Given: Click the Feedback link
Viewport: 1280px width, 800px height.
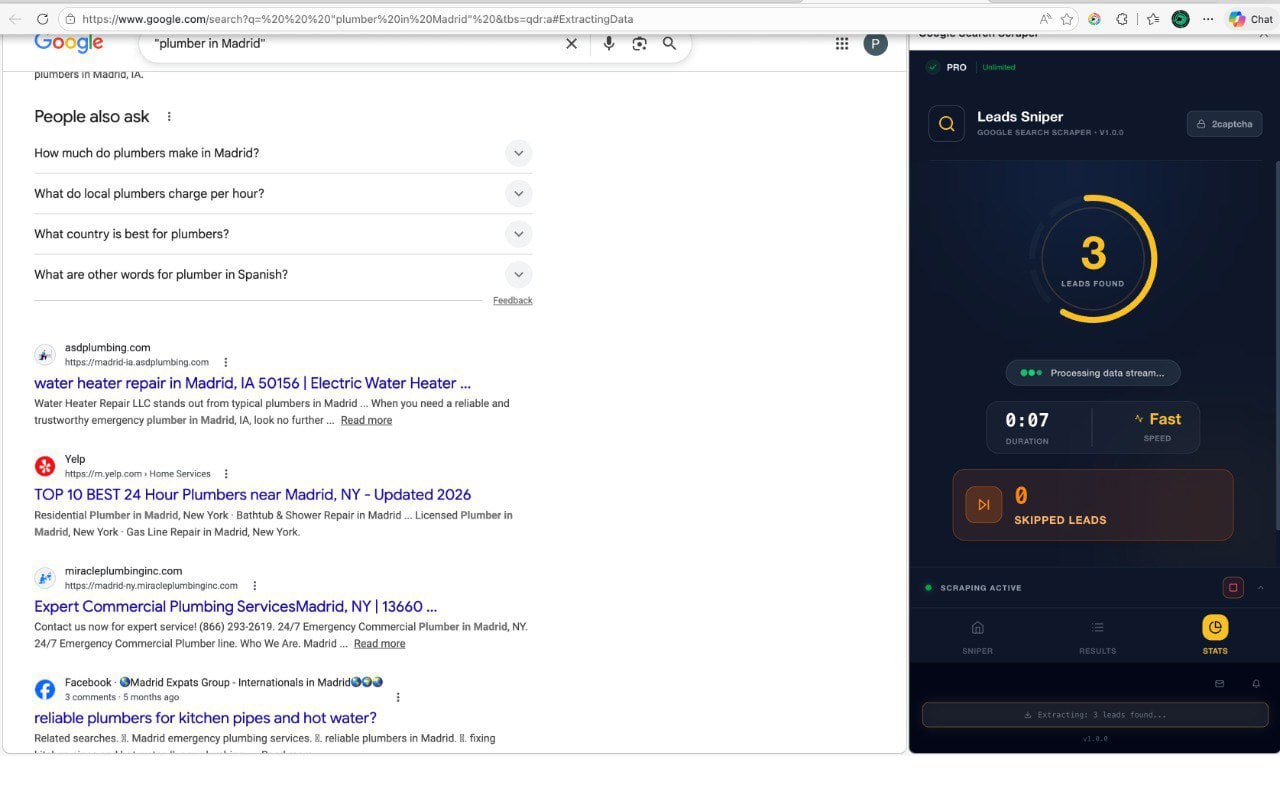Looking at the screenshot, I should coord(512,300).
